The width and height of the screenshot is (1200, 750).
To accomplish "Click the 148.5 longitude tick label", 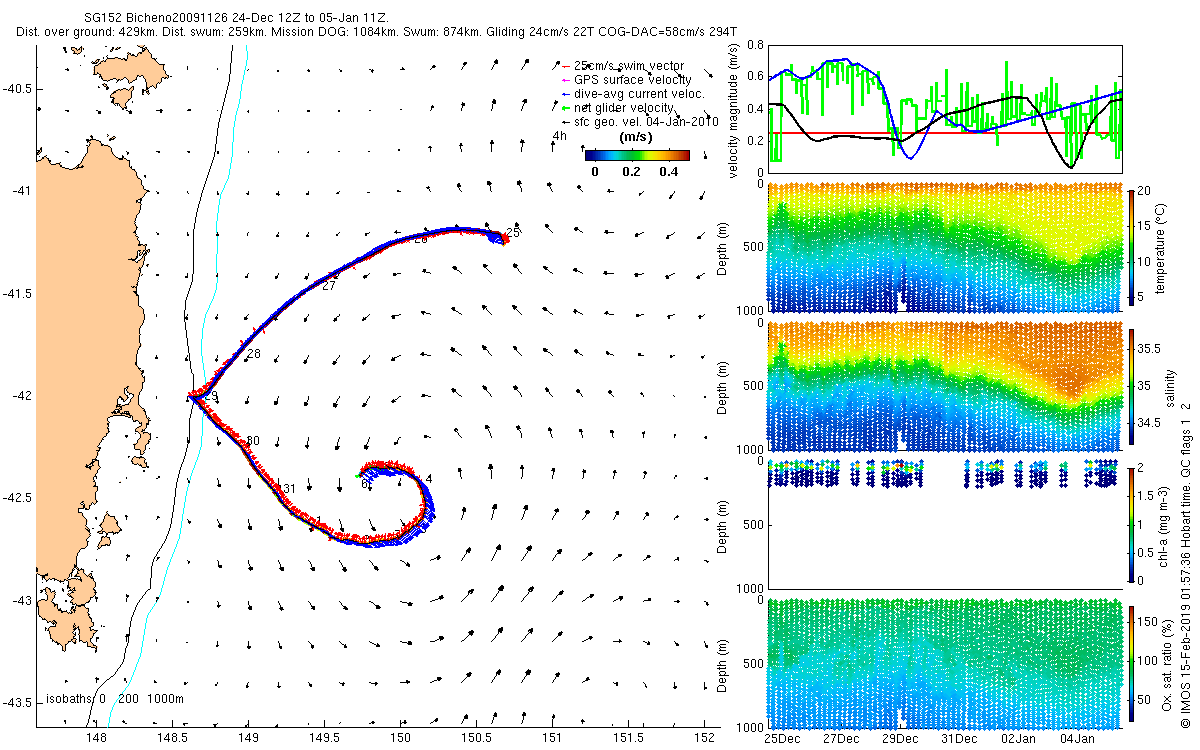I will point(172,738).
